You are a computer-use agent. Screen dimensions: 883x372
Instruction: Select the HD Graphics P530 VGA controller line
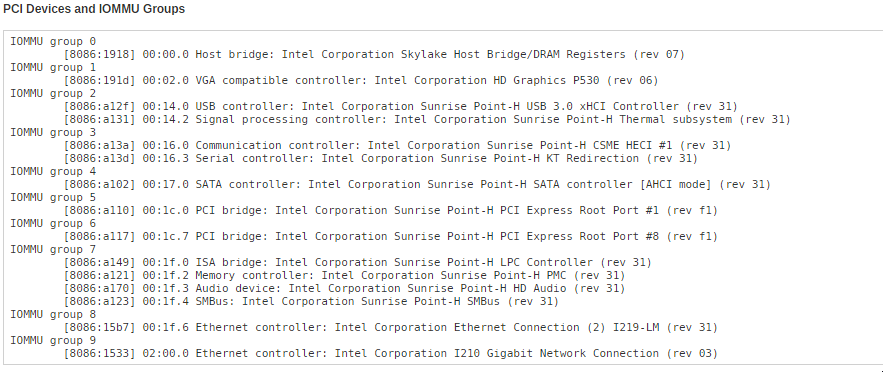coord(361,80)
